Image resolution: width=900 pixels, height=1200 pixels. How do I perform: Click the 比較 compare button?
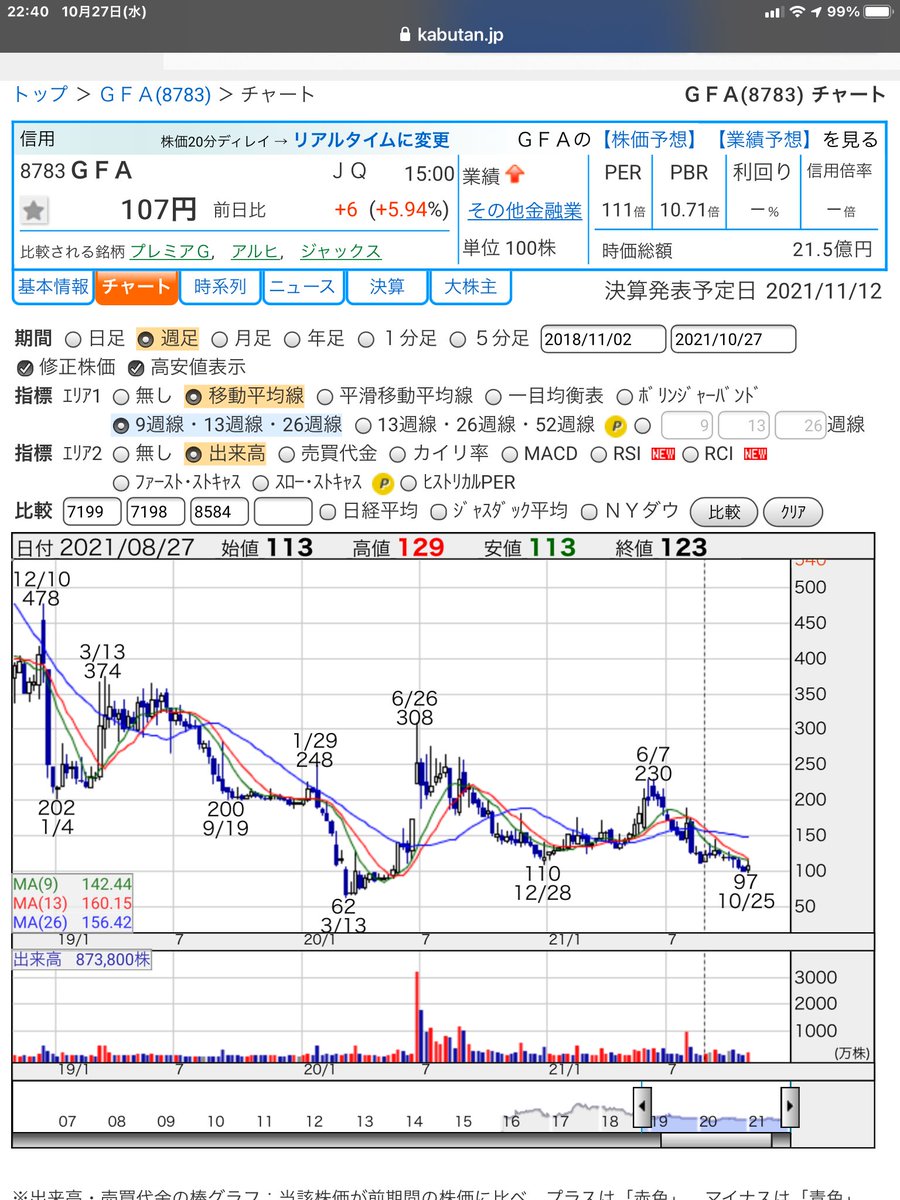724,512
